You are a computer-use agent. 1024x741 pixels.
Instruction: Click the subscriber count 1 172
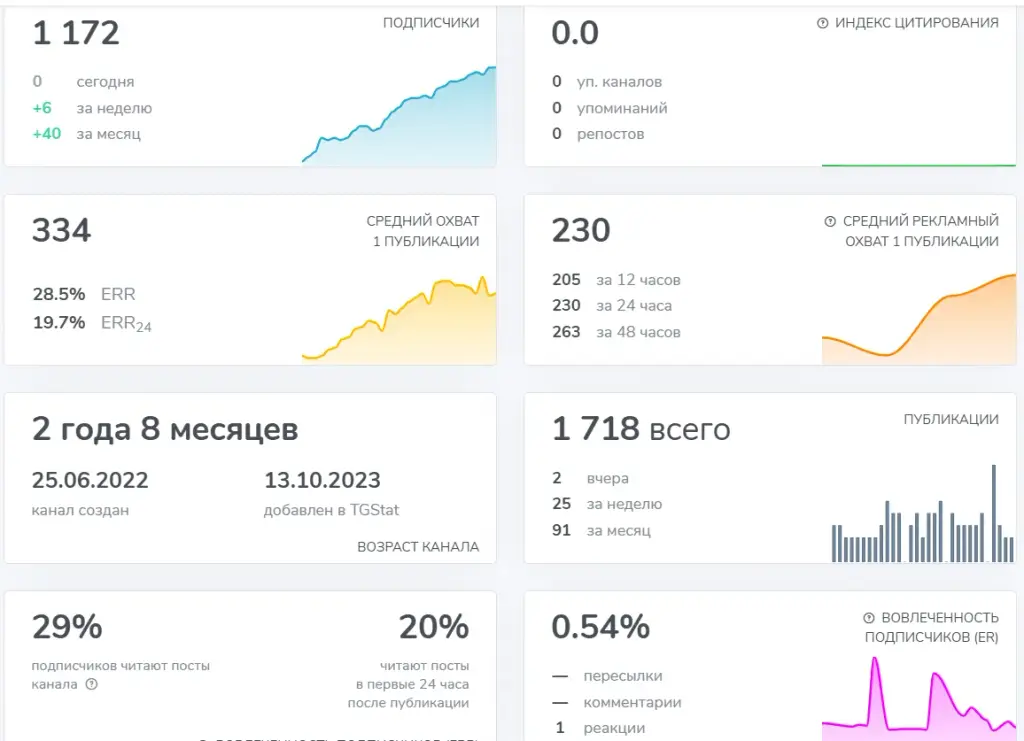pos(76,33)
